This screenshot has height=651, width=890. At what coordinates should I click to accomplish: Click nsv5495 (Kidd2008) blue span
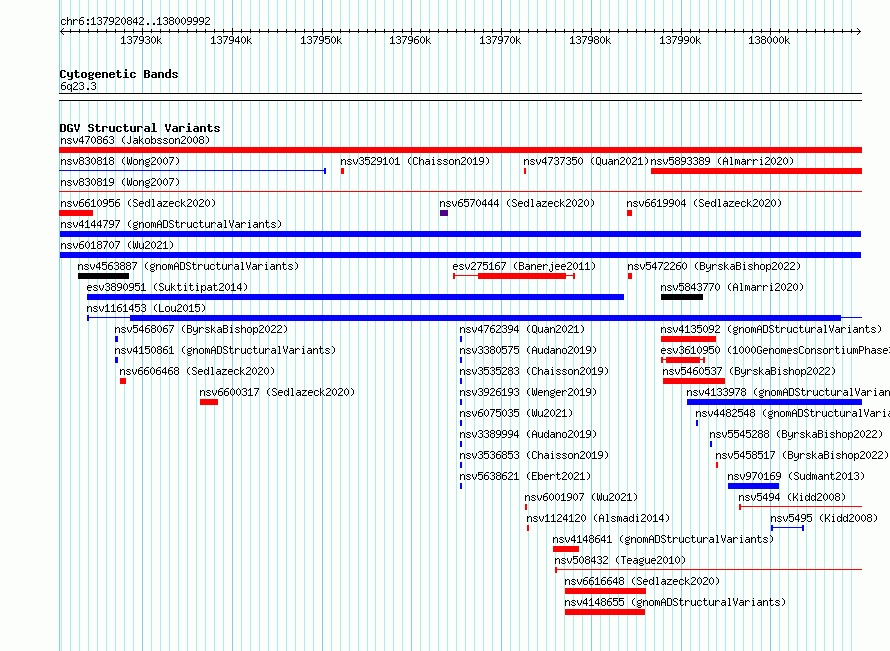[787, 528]
